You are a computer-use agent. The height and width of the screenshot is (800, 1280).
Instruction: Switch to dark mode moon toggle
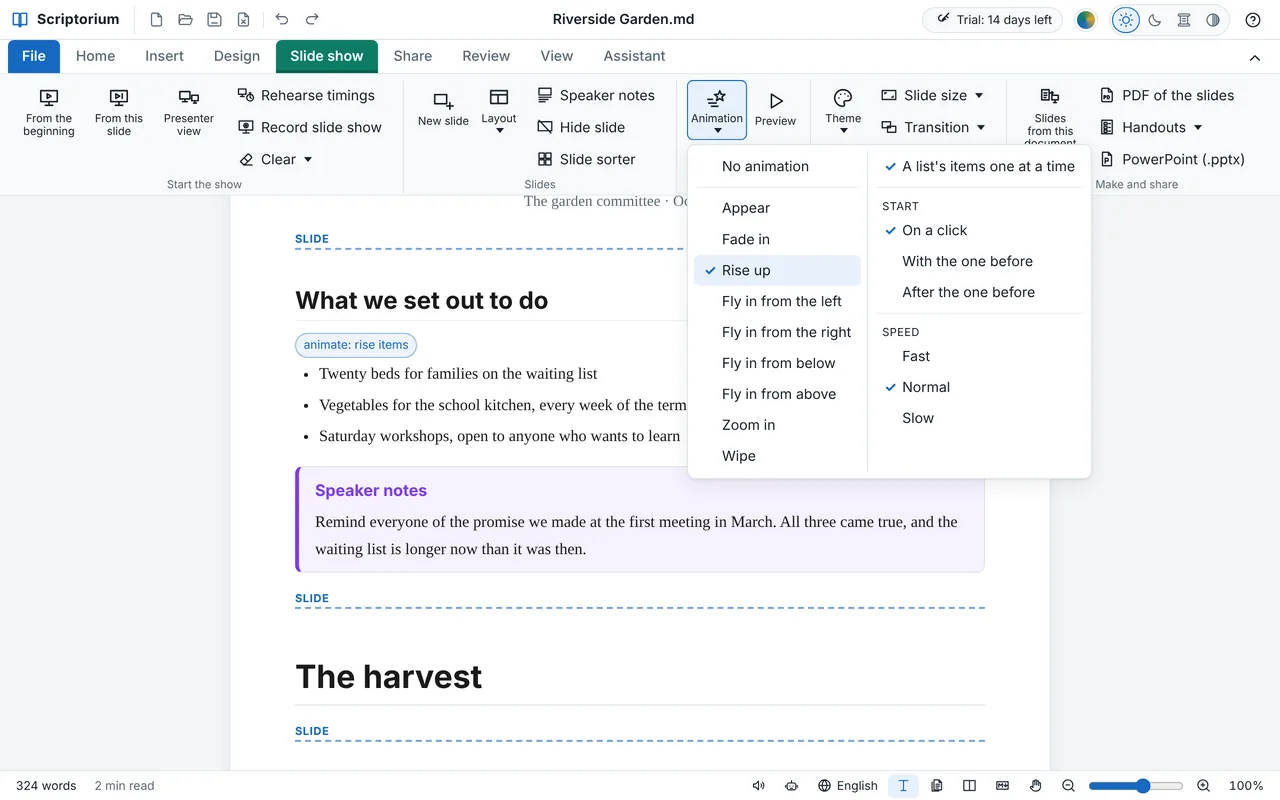click(1155, 20)
